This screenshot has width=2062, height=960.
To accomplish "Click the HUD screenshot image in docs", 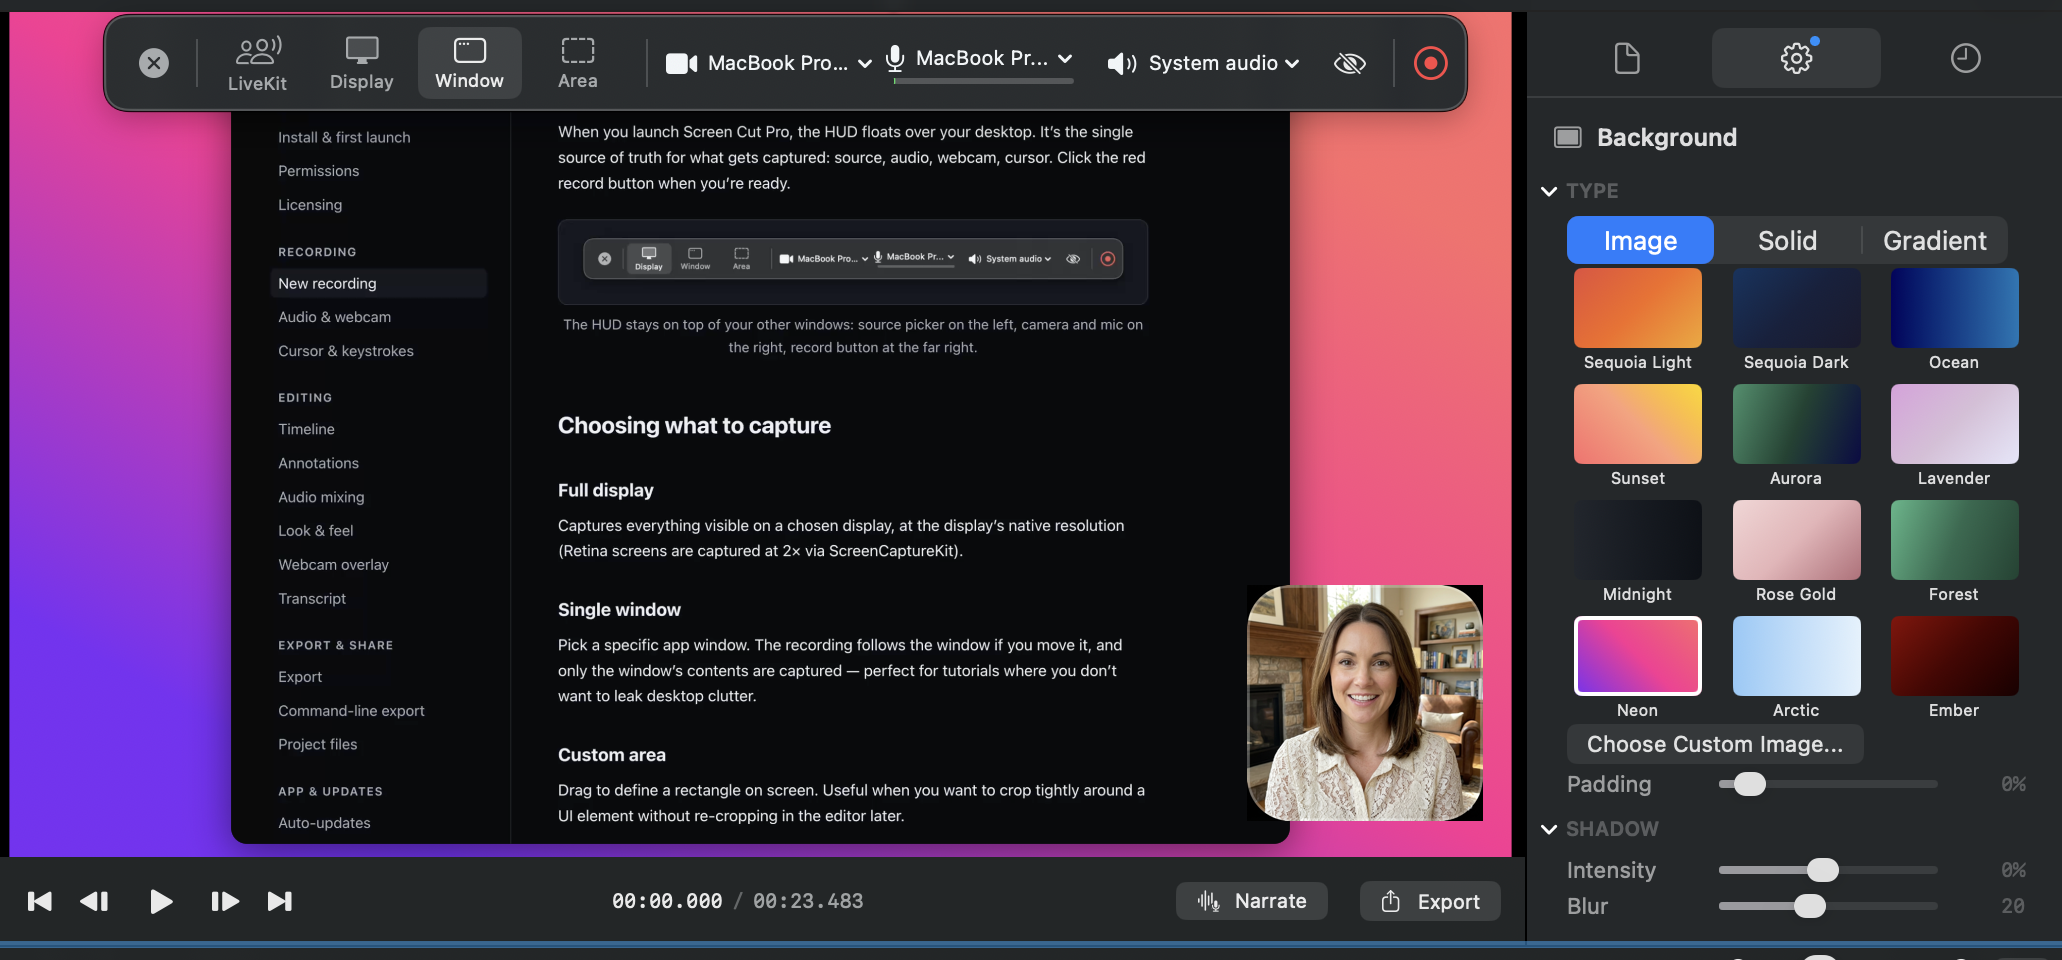I will click(853, 262).
